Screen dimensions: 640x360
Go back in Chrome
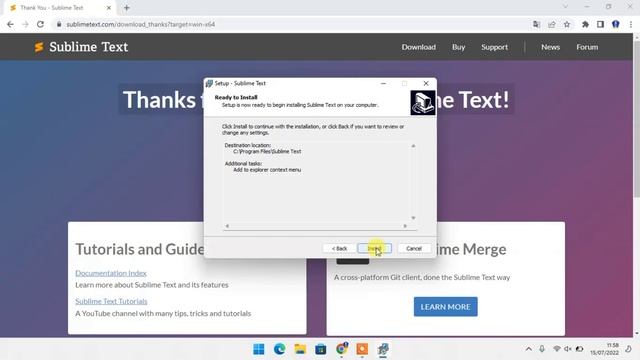click(10, 24)
